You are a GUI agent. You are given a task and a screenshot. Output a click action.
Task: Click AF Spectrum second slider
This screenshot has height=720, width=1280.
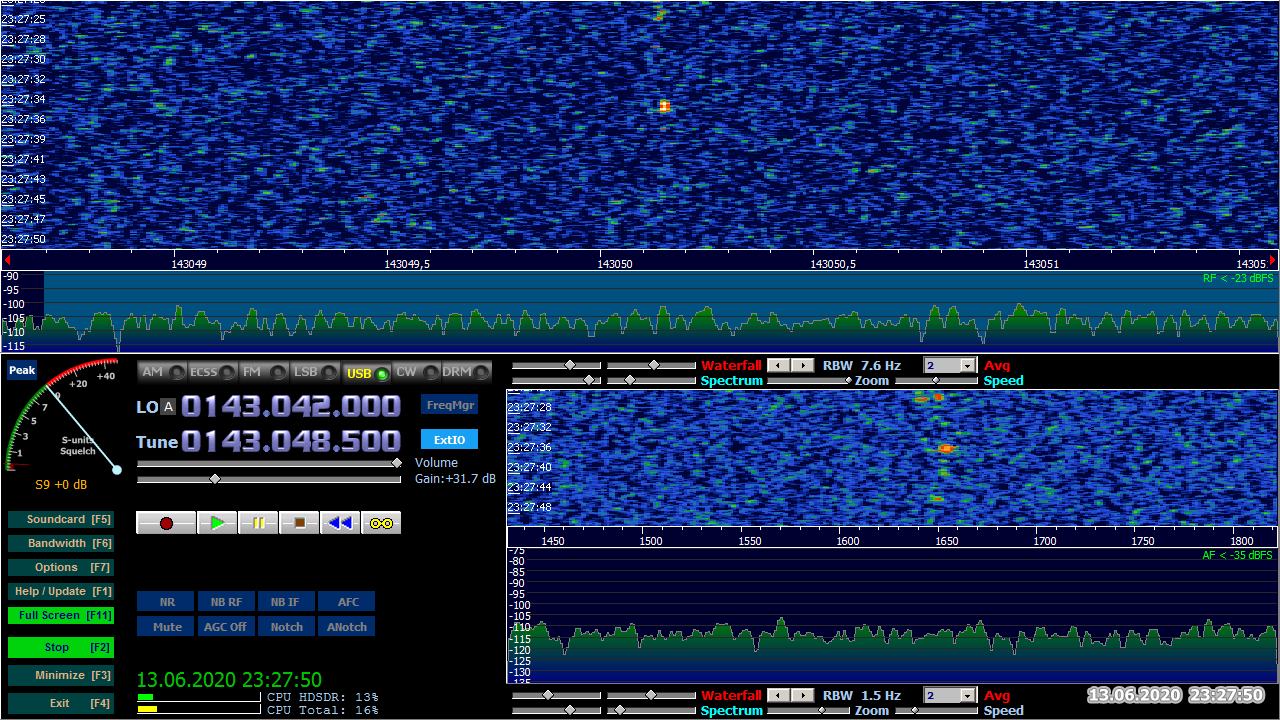[651, 710]
